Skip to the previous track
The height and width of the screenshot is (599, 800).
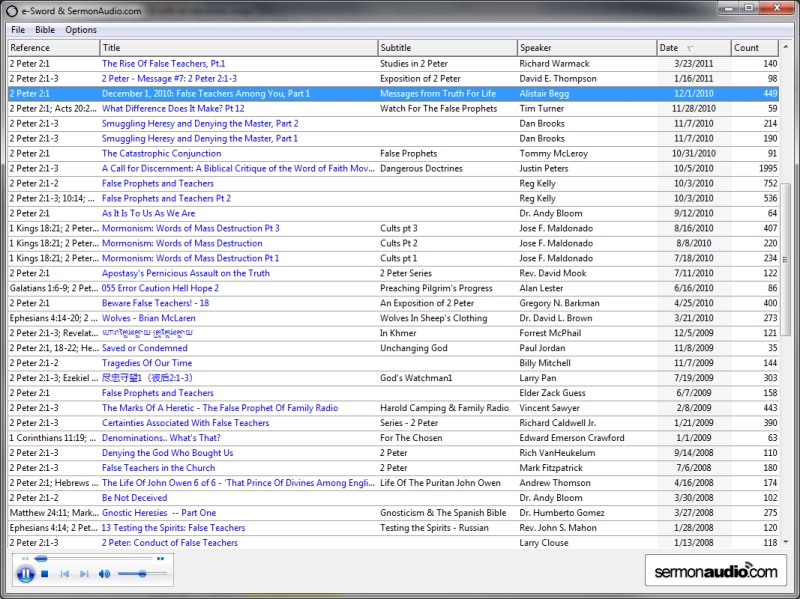[x=65, y=574]
